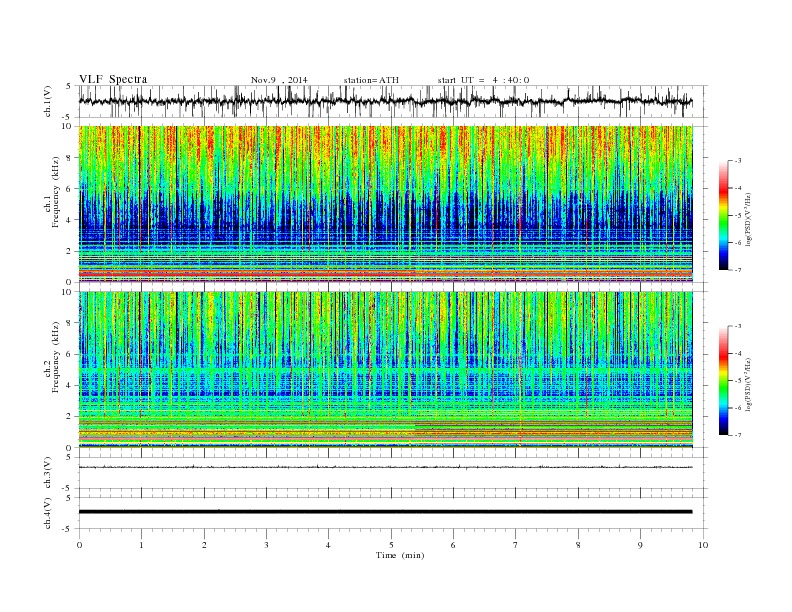Image resolution: width=792 pixels, height=612 pixels.
Task: Click the "Time (min)" axis title
Action: [400, 555]
